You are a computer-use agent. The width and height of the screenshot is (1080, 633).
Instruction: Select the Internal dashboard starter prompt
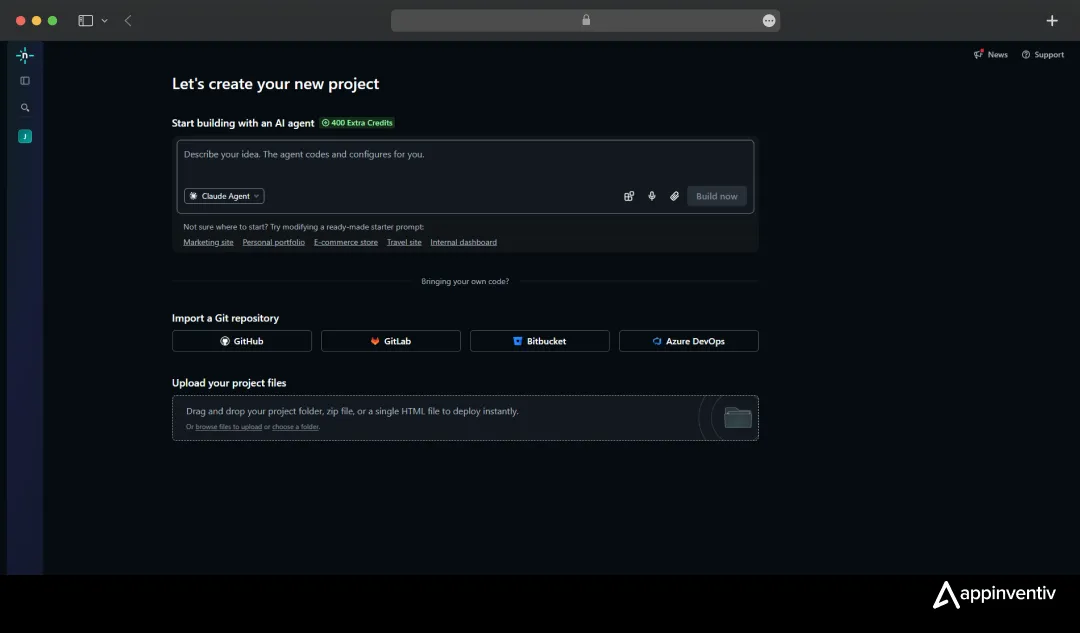[463, 242]
